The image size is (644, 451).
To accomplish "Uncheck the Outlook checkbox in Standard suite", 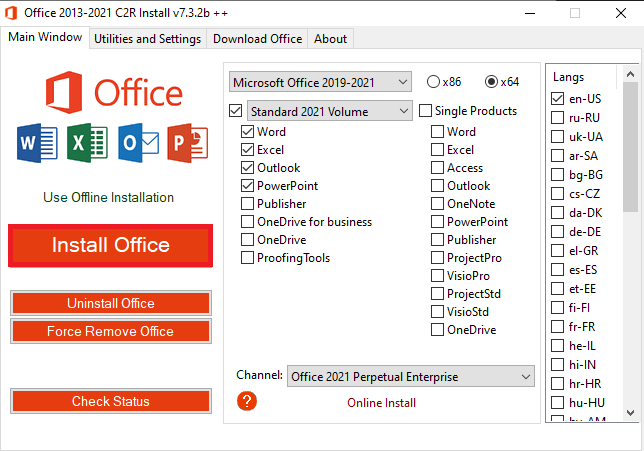I will click(x=247, y=168).
